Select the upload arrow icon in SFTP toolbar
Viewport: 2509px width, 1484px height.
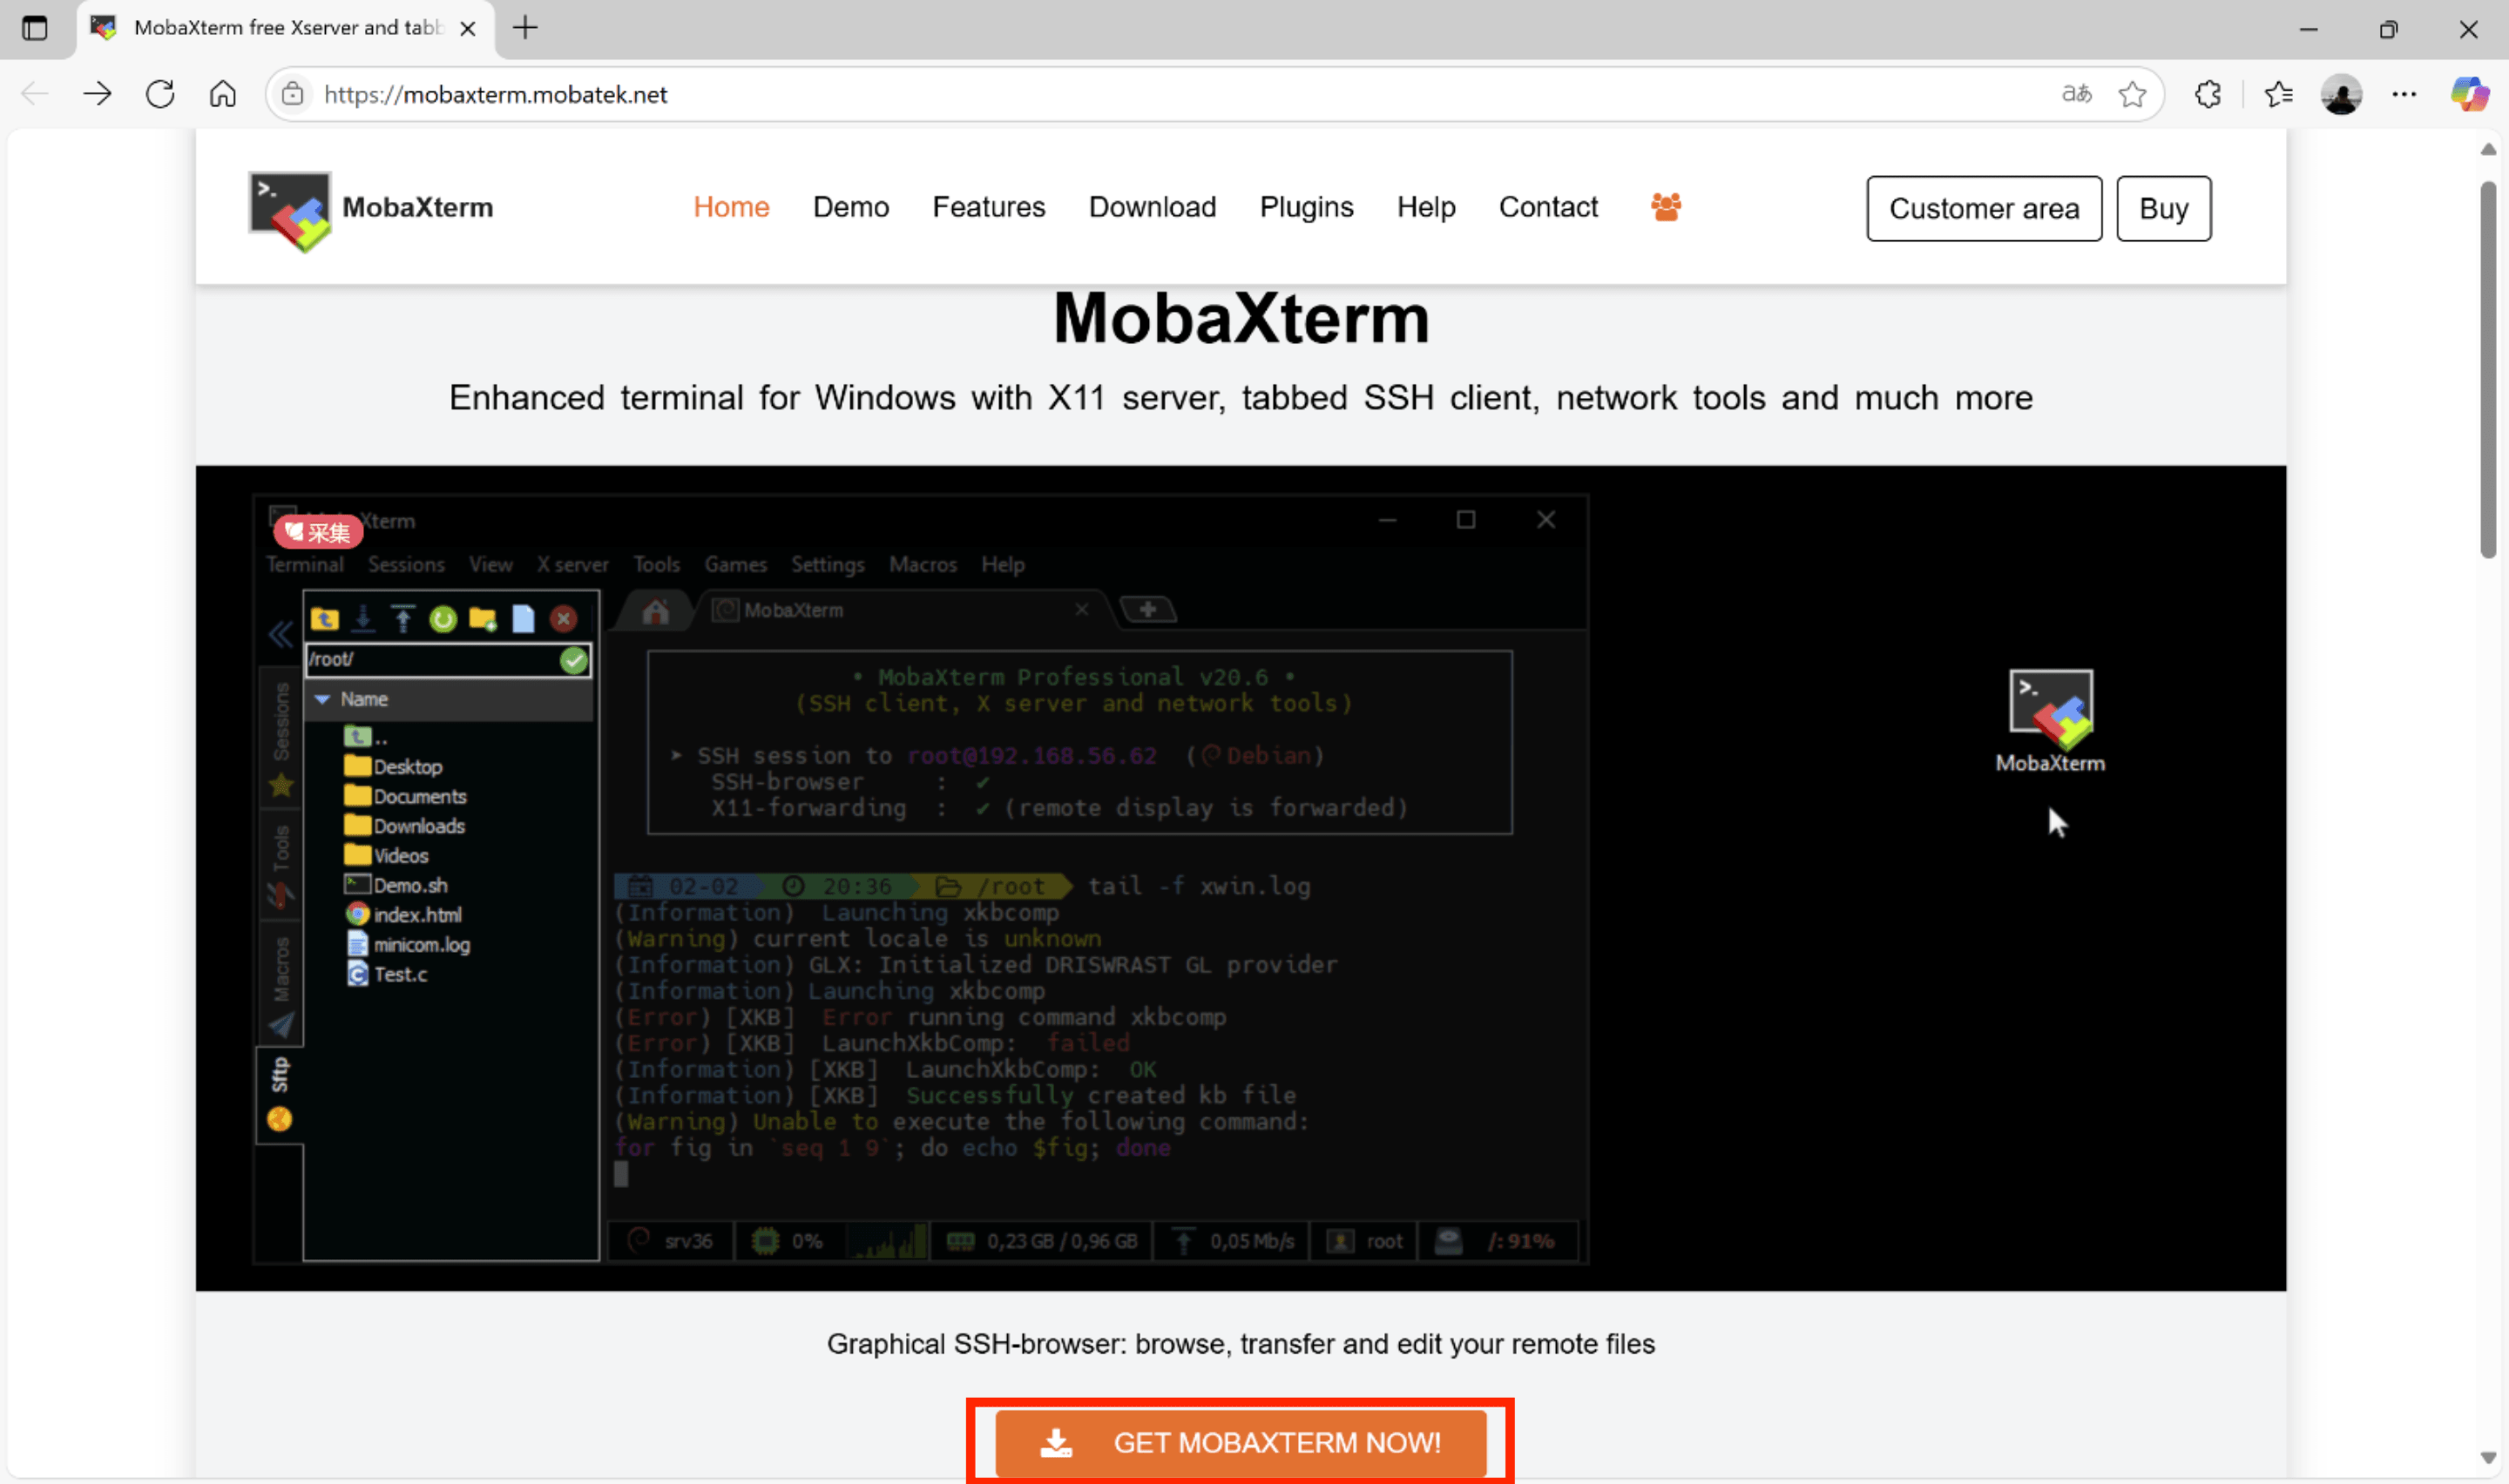coord(403,619)
